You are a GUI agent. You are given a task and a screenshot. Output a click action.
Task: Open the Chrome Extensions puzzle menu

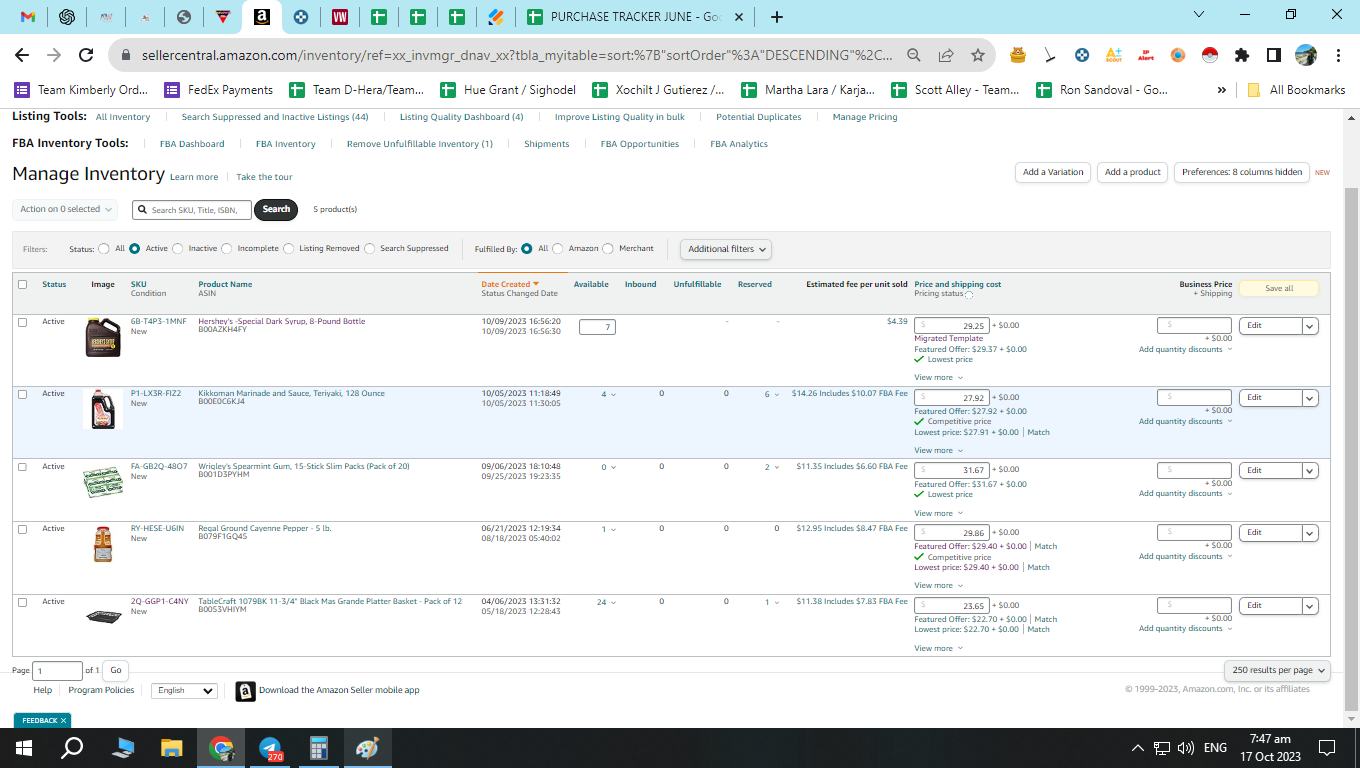click(x=1242, y=55)
